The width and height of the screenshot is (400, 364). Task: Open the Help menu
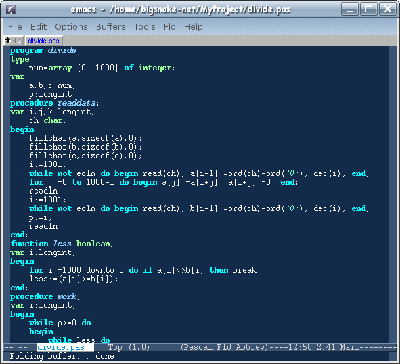tap(193, 27)
